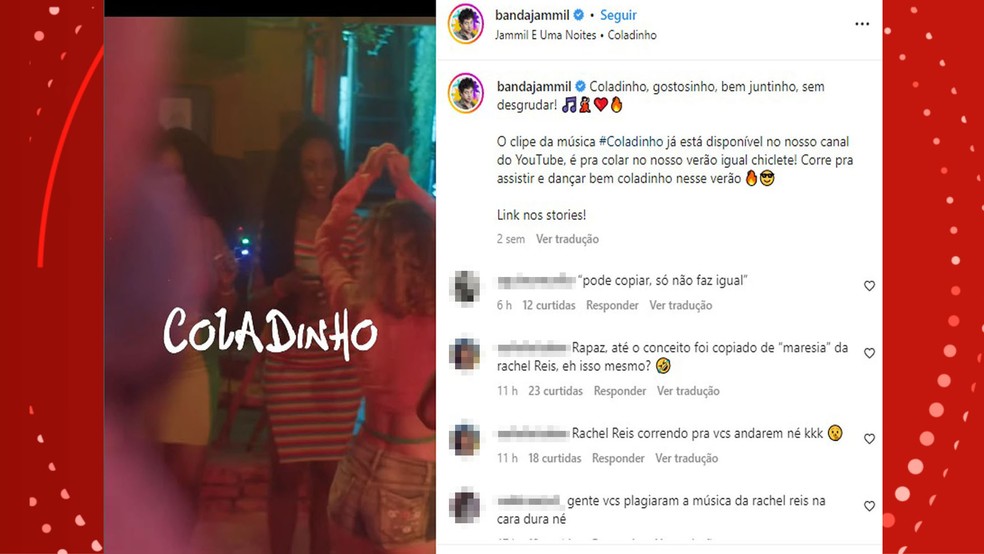Click bandajammil avatar beside the caption
984x554 pixels.
click(466, 93)
